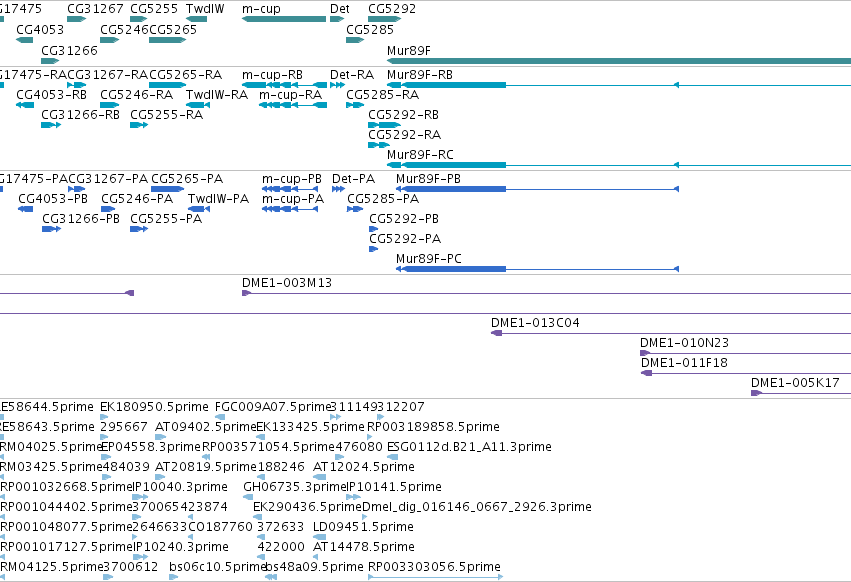Click the EK290436.5prime EST label
Image resolution: width=851 pixels, height=582 pixels.
[307, 507]
